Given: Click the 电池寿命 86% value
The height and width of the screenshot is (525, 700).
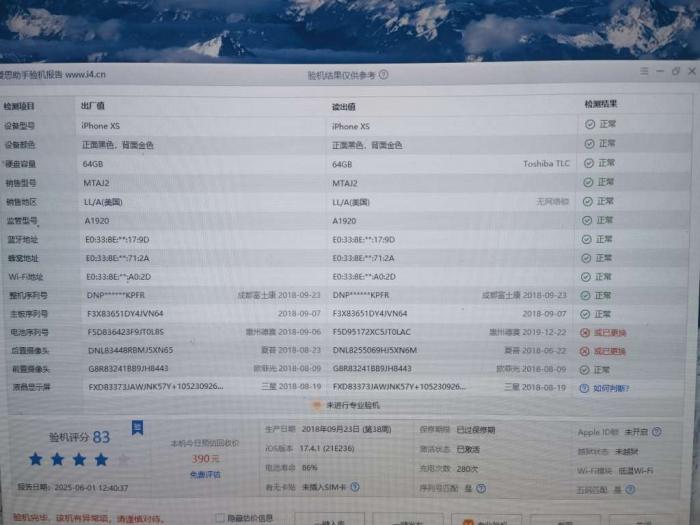Looking at the screenshot, I should tap(309, 468).
